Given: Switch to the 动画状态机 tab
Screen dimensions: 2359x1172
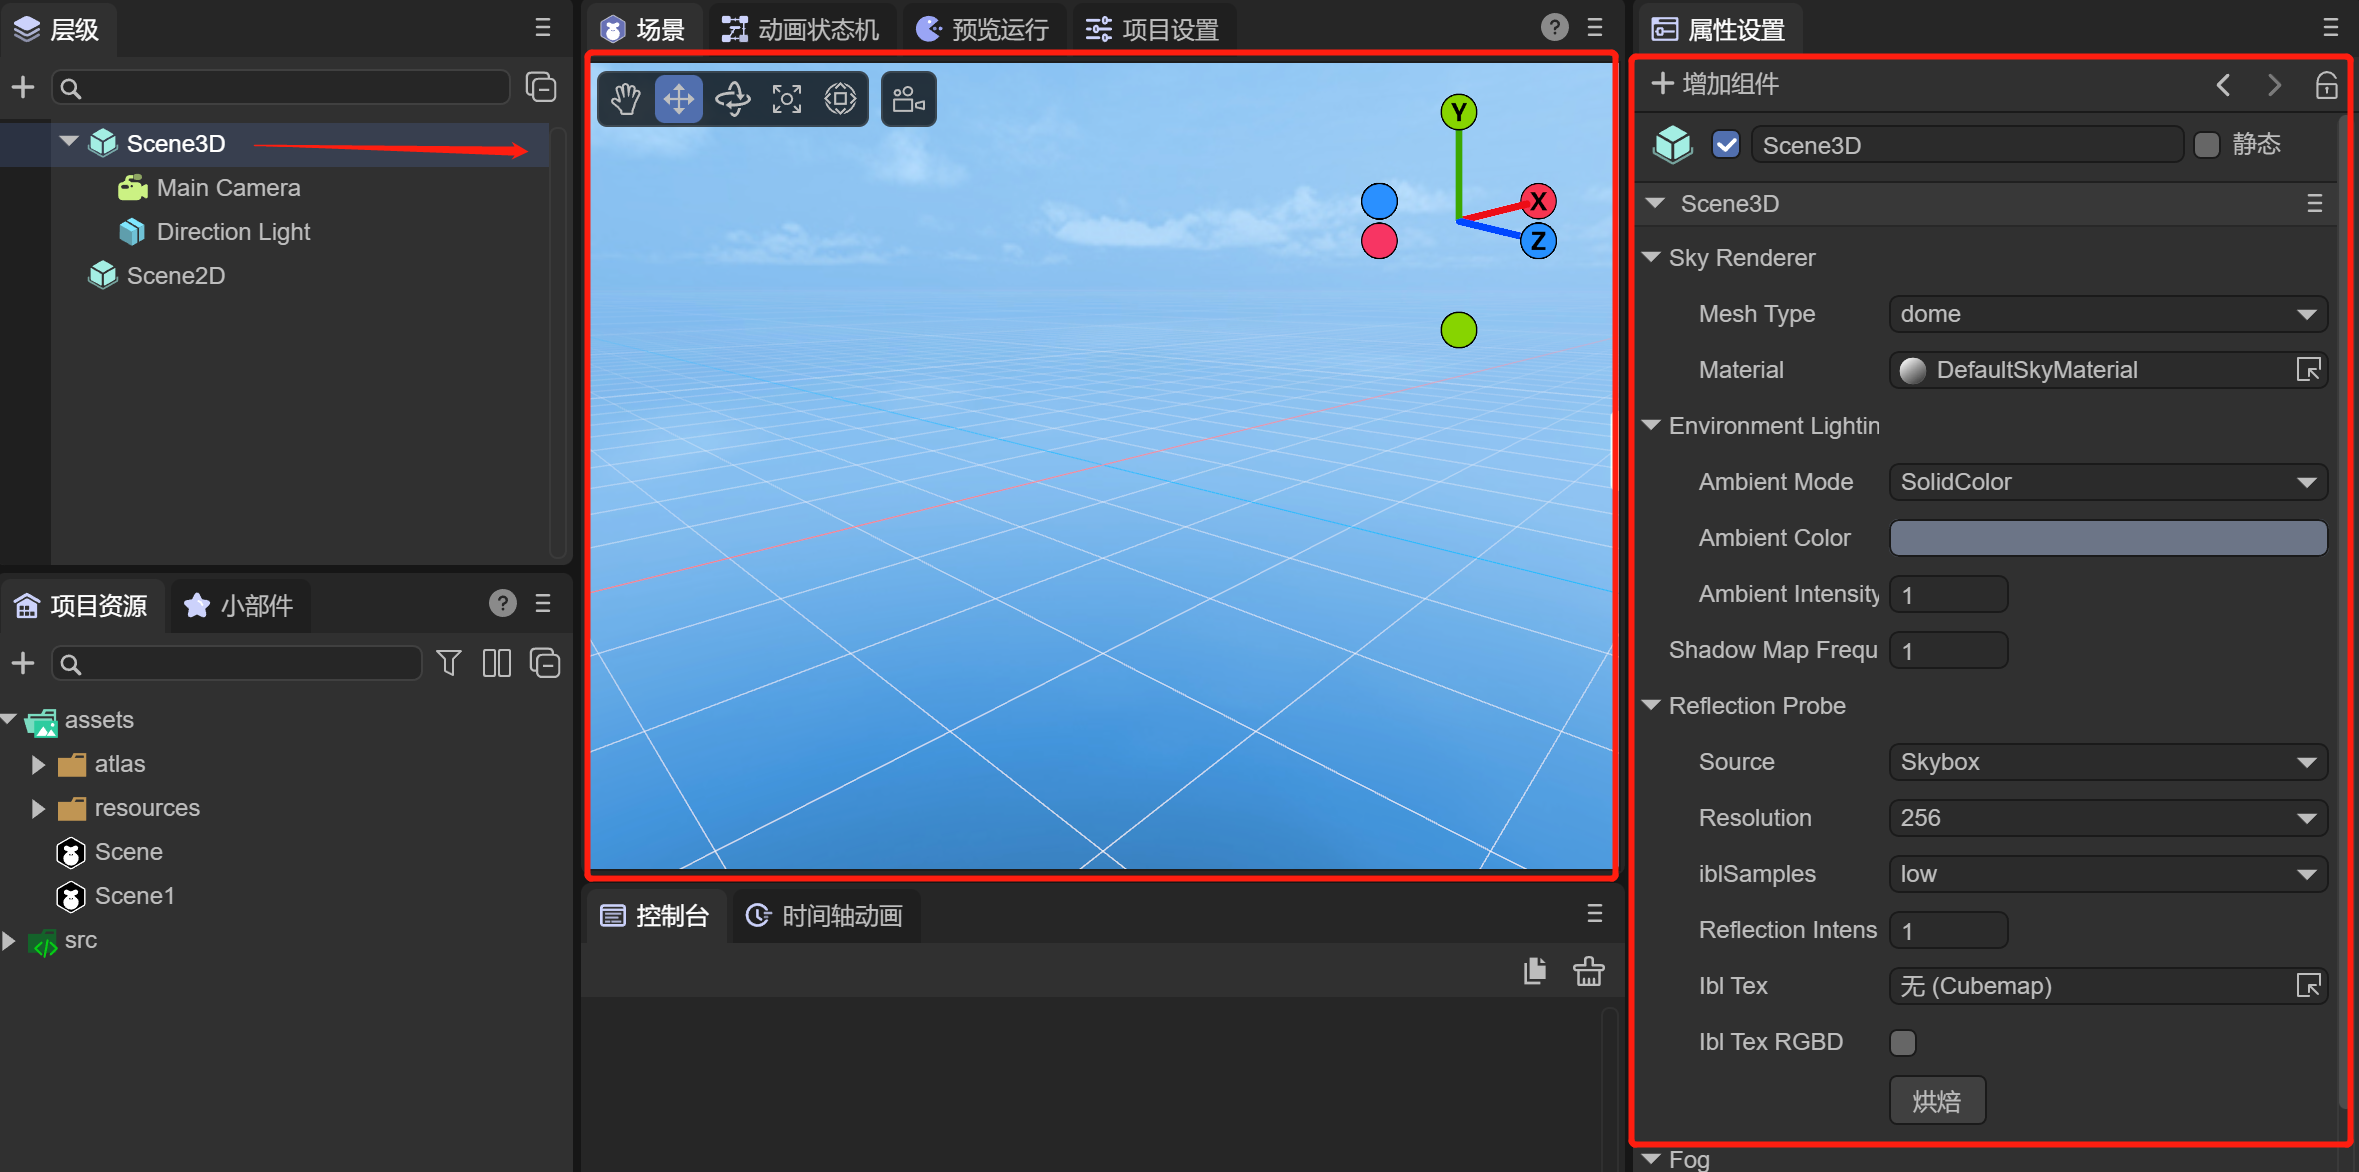Looking at the screenshot, I should point(802,29).
